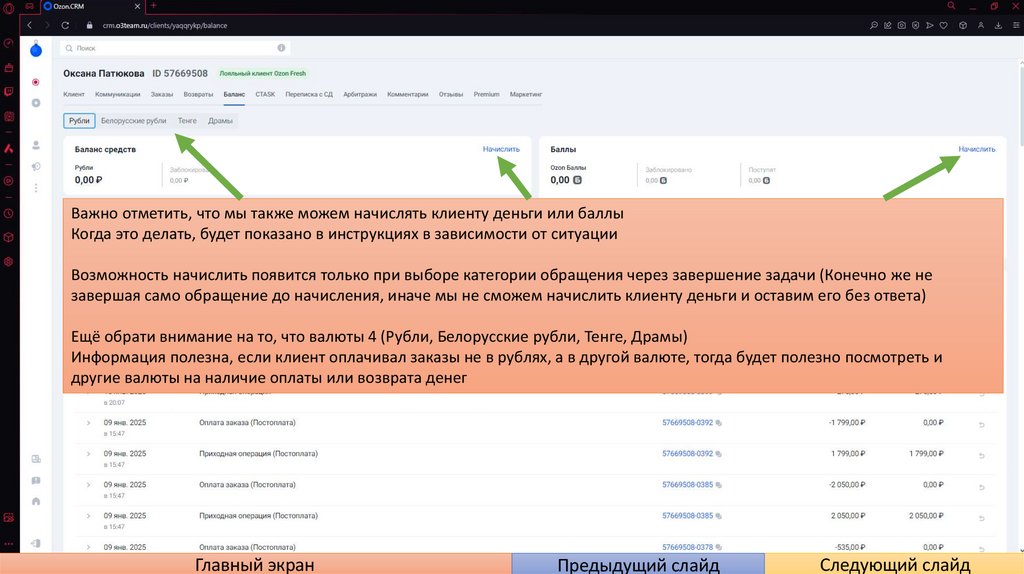This screenshot has height=574, width=1024.
Task: Select the Ozon.CRM browser tab
Action: pos(91,6)
